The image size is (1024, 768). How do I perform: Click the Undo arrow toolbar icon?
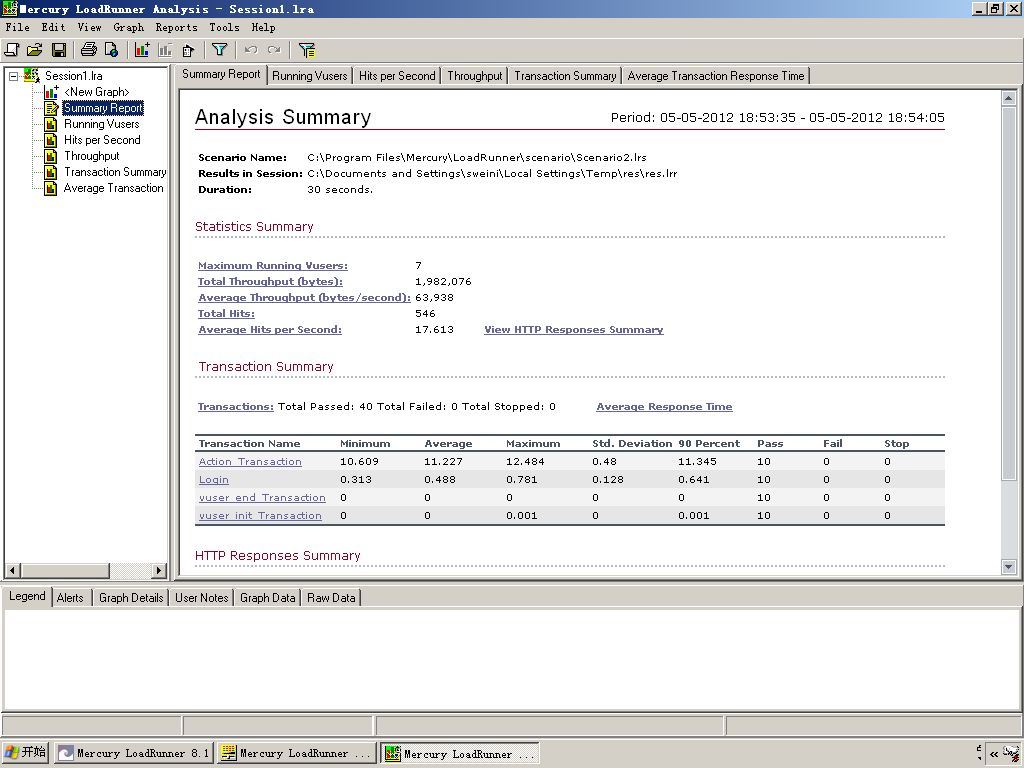(x=250, y=50)
